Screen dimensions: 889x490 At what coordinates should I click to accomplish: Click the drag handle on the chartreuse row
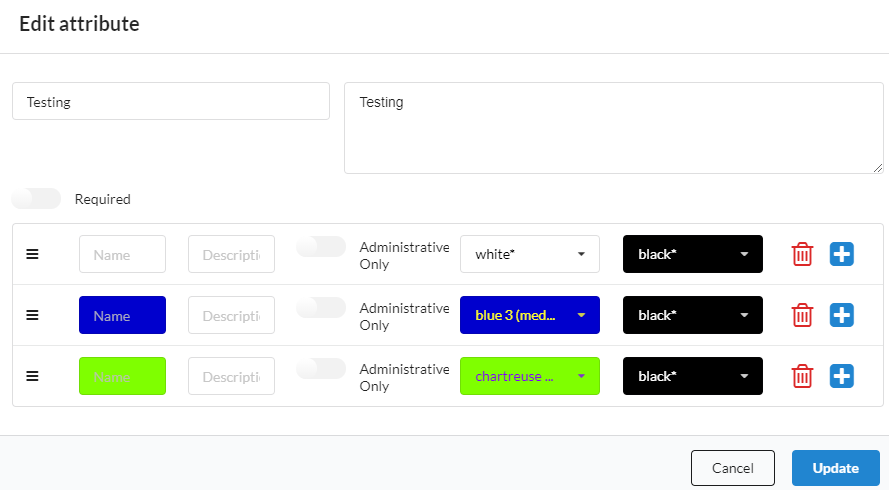[32, 376]
